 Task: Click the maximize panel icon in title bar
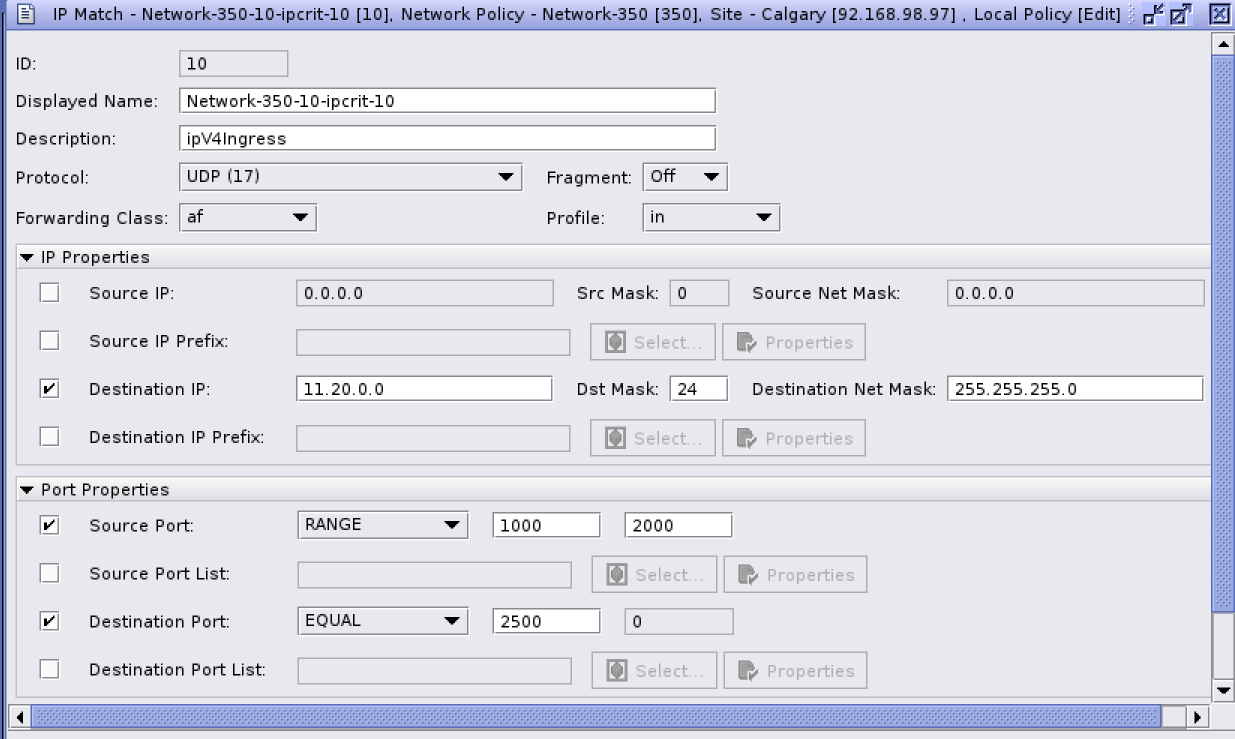[1180, 14]
